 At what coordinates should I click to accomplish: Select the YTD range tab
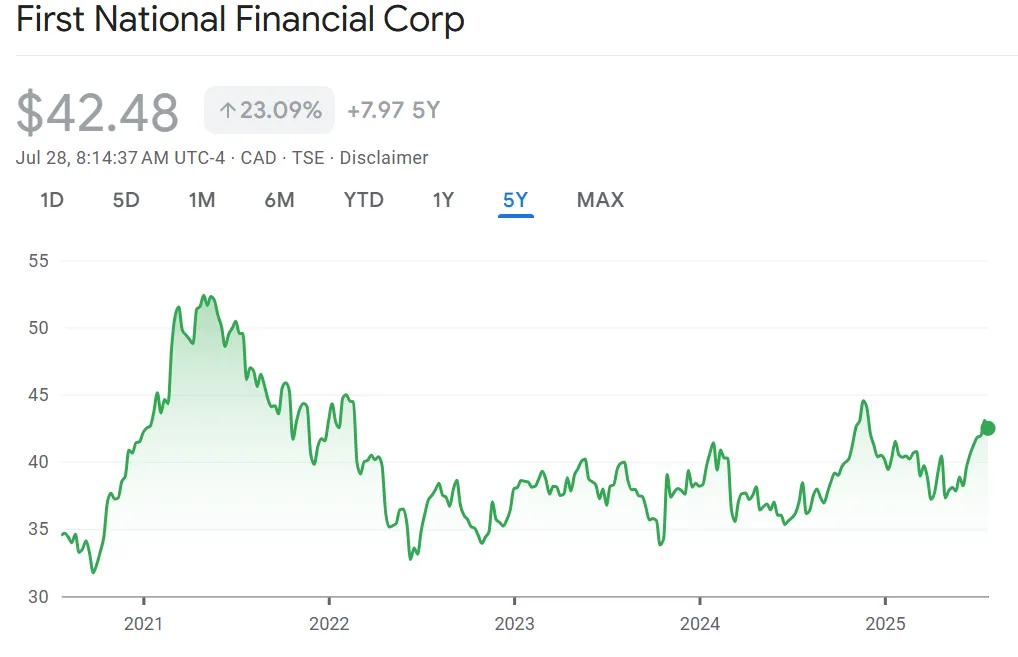[x=364, y=200]
